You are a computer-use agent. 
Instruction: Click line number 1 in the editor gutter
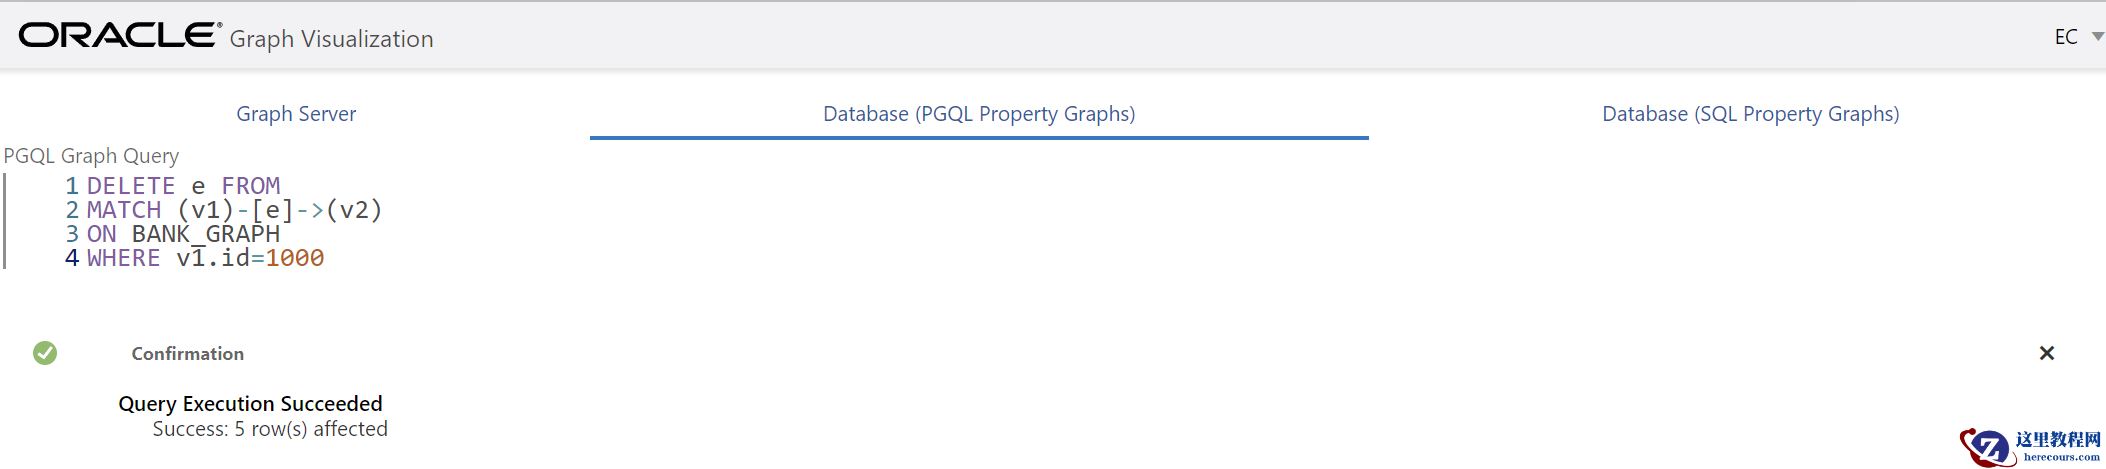72,186
